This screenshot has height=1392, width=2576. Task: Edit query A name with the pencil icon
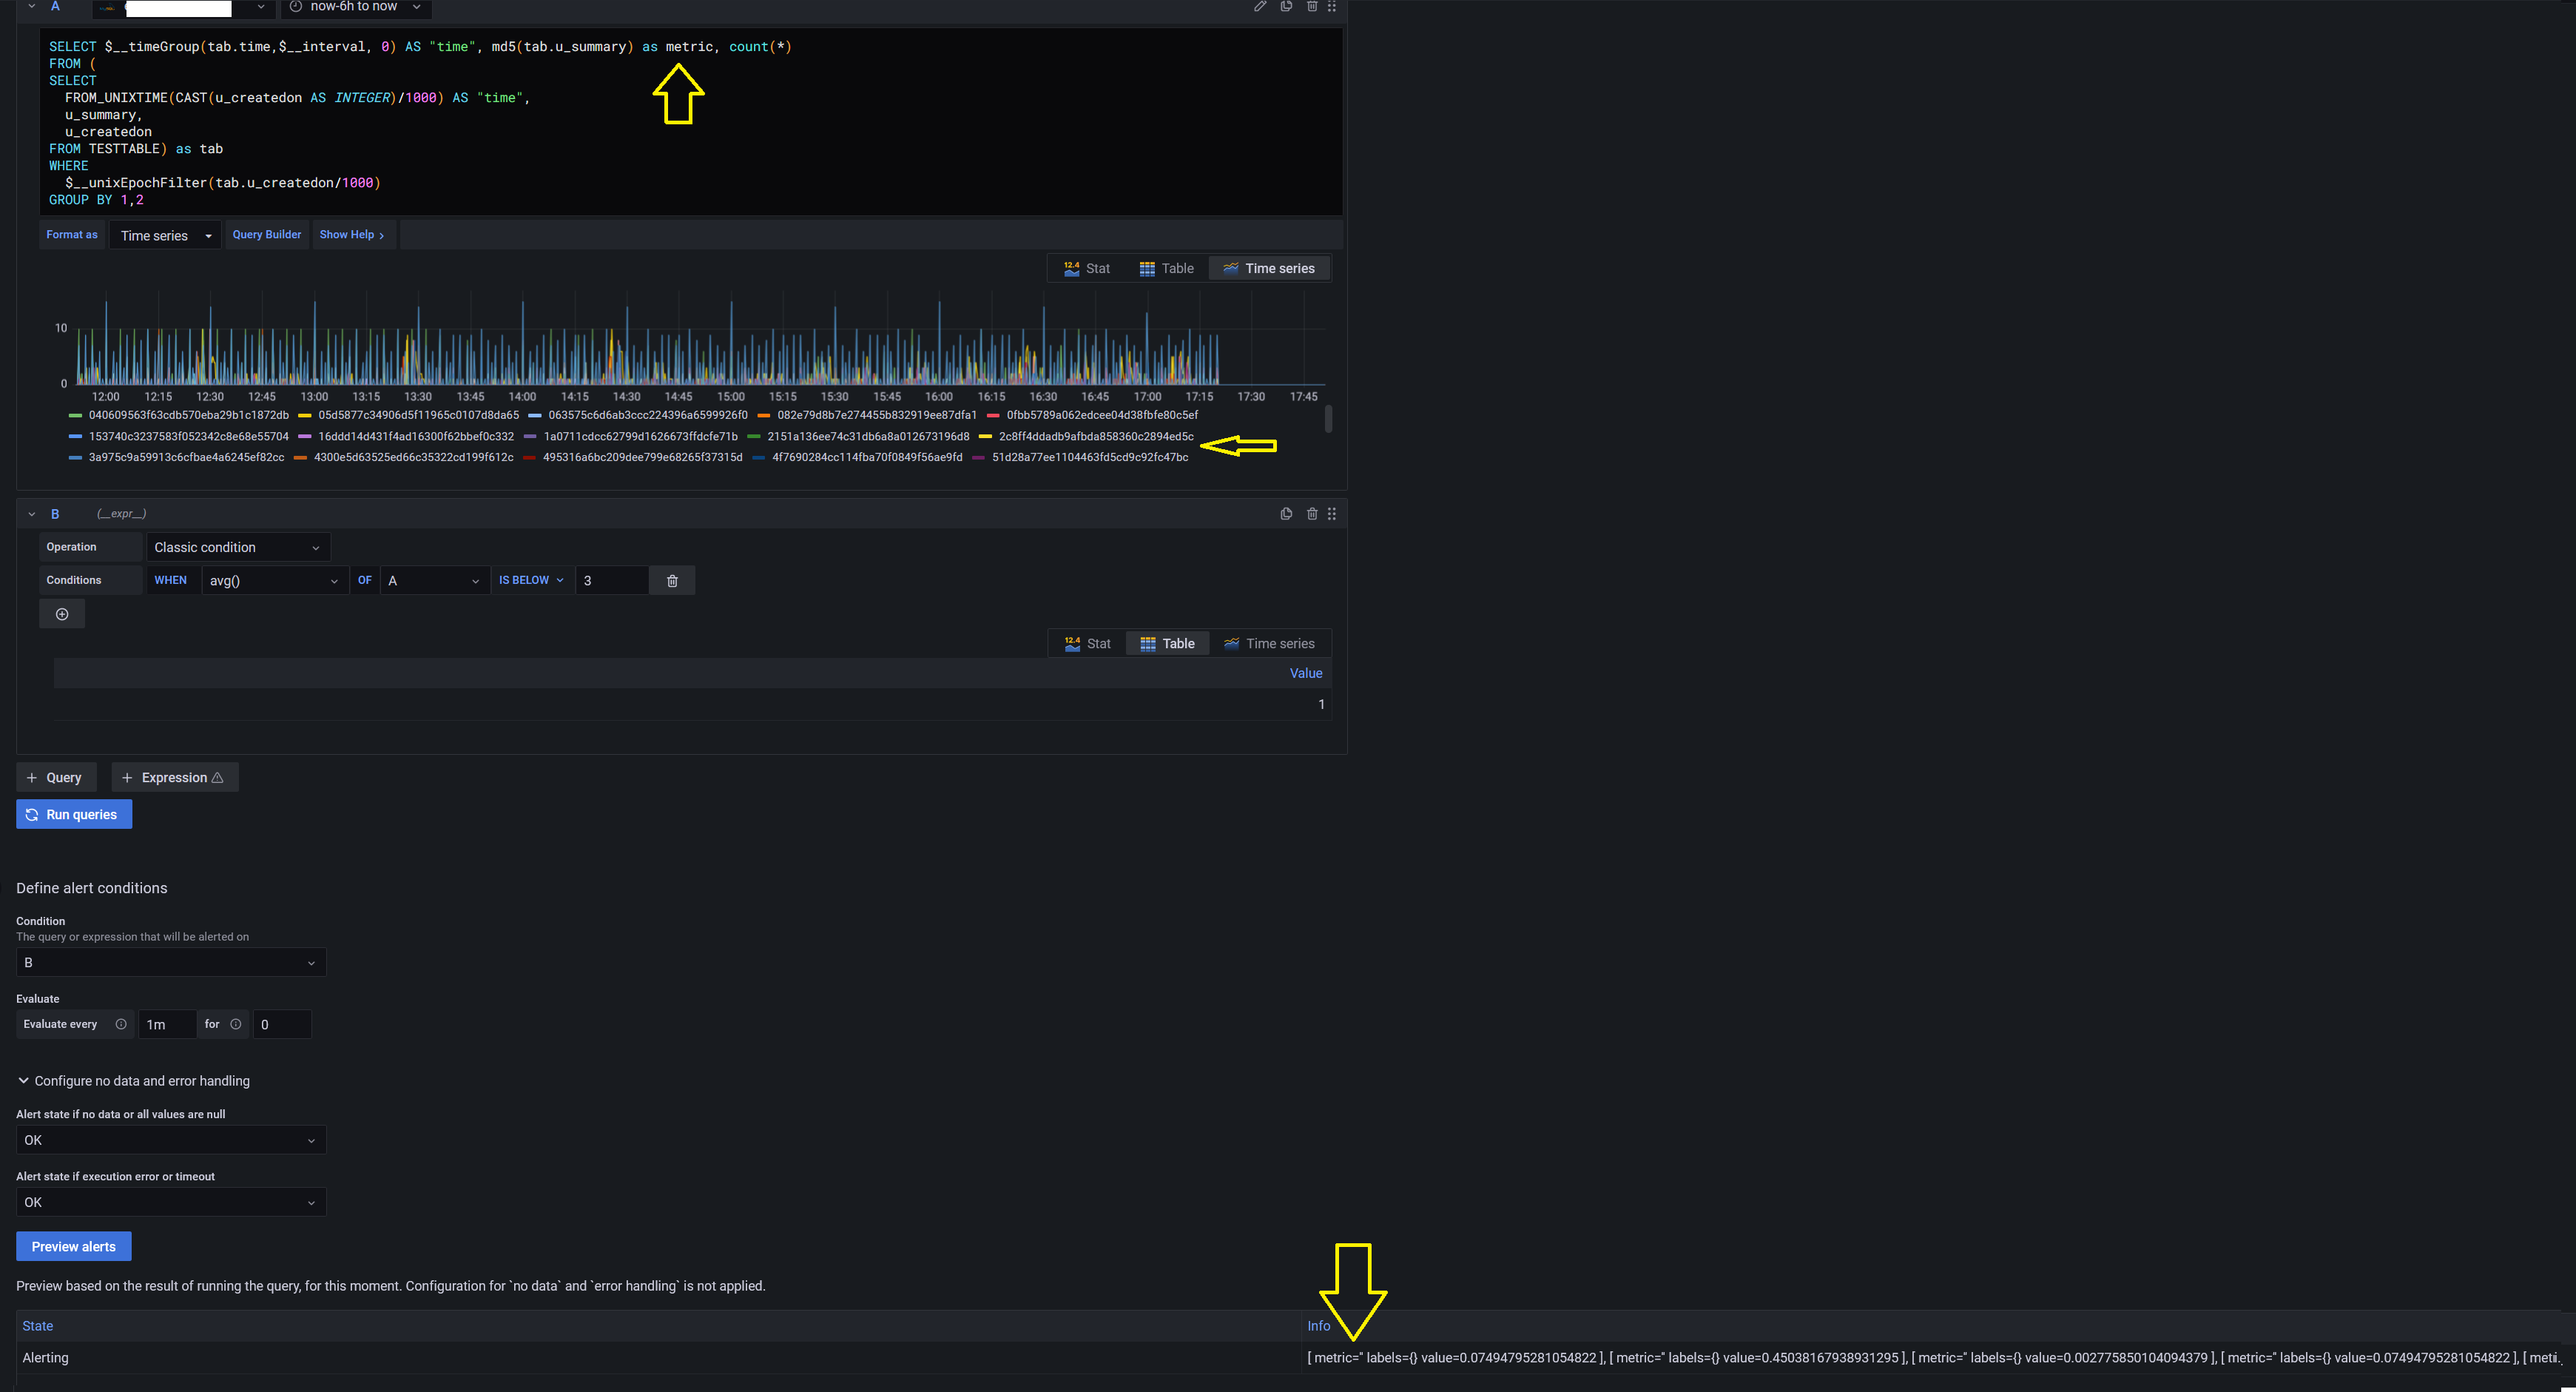pyautogui.click(x=1259, y=7)
